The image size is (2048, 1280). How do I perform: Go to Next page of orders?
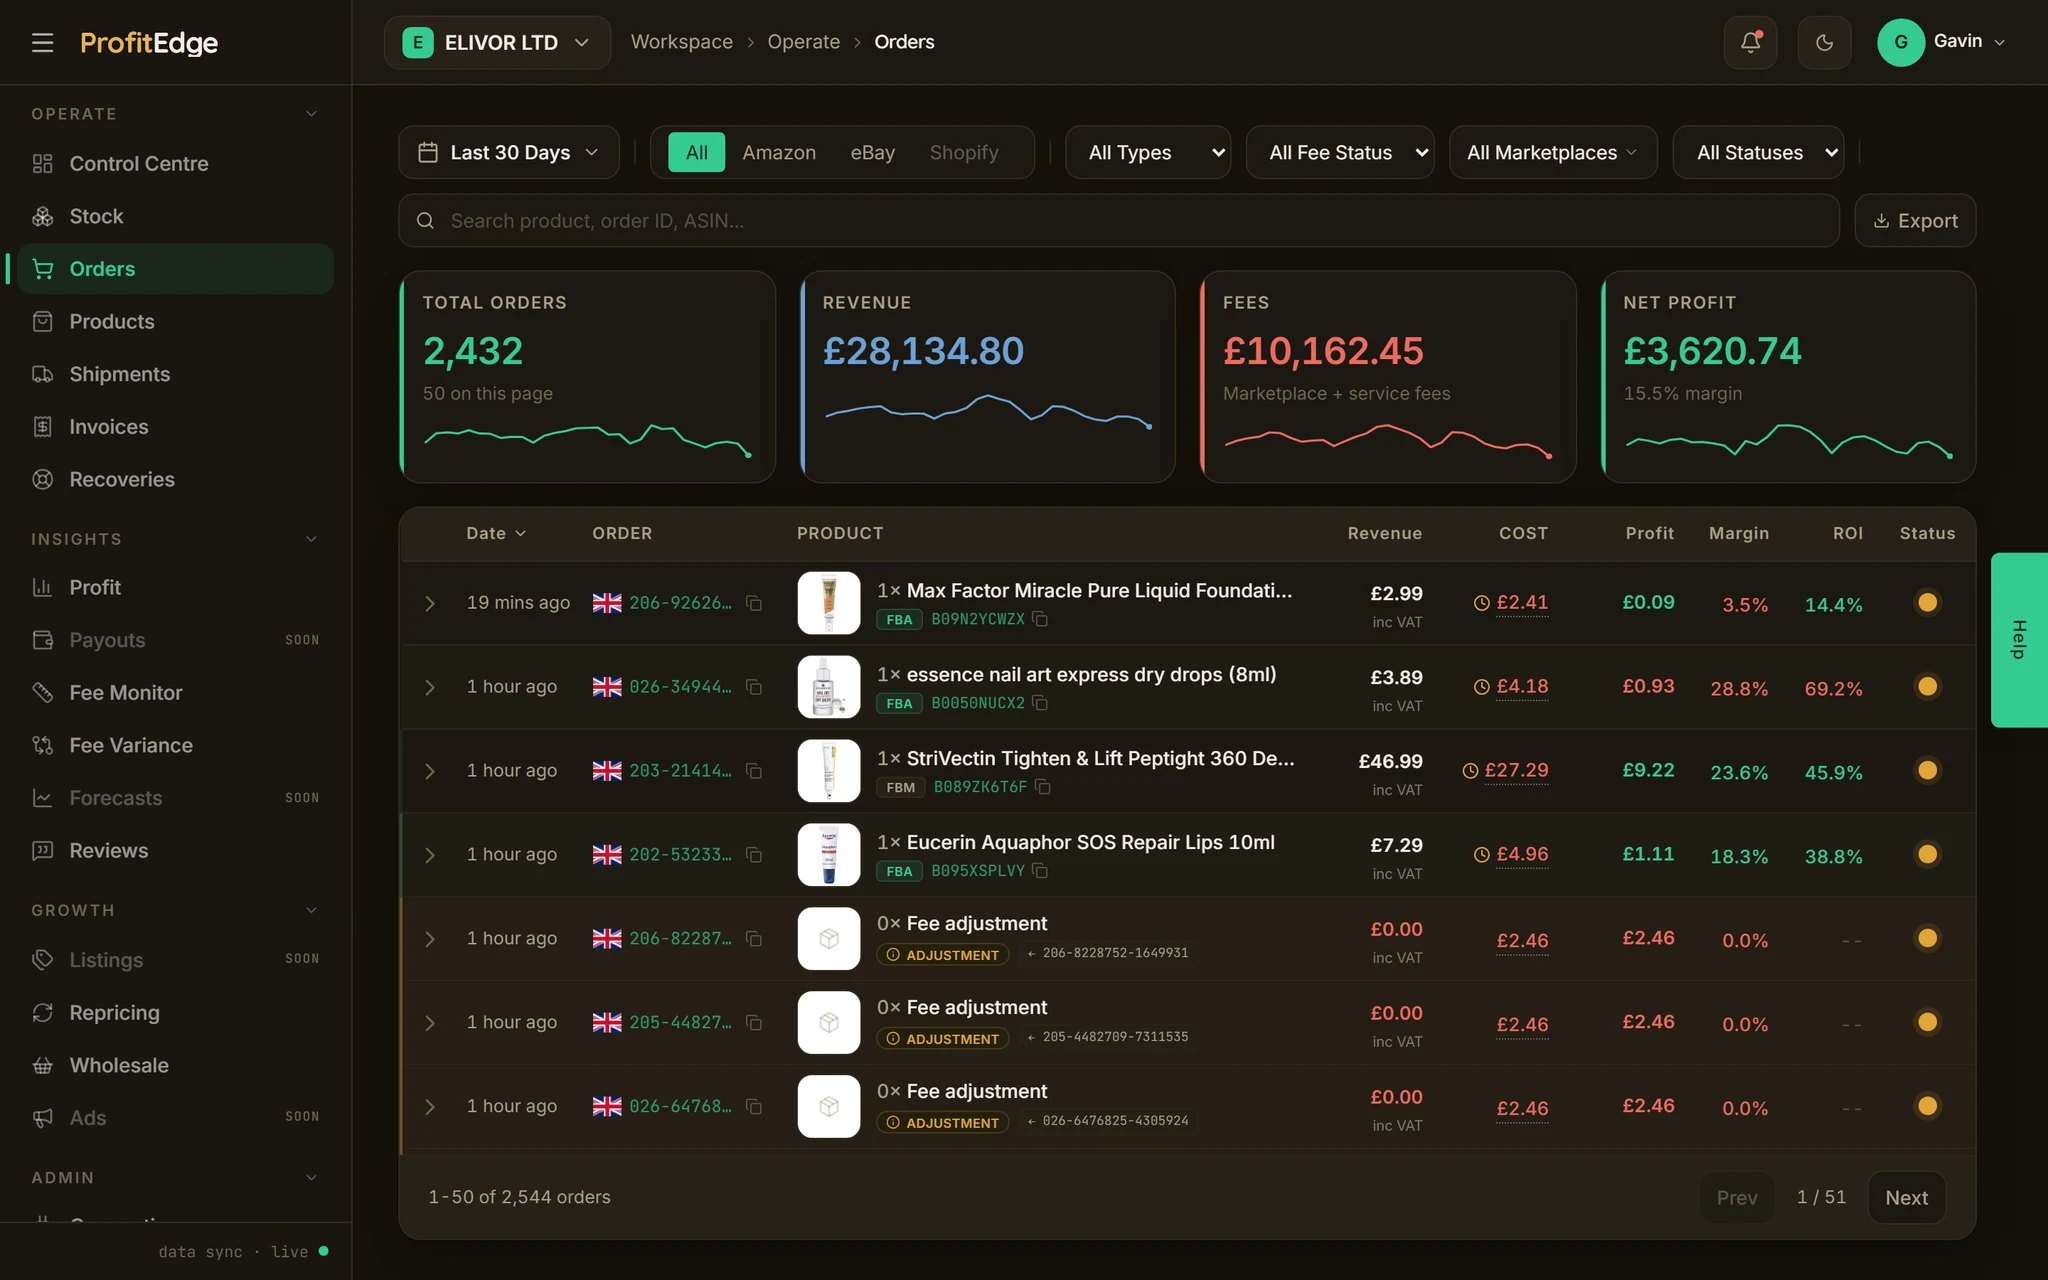pos(1906,1197)
